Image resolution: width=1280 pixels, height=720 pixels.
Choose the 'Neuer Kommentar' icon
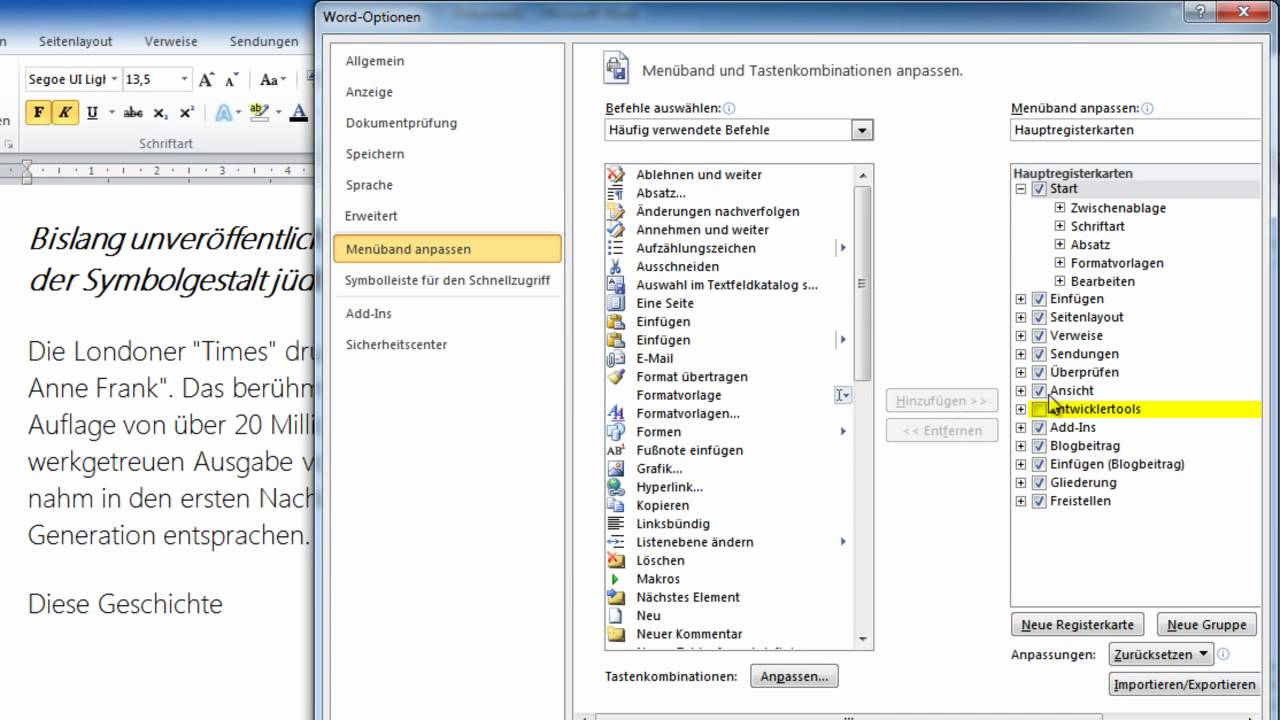point(616,634)
